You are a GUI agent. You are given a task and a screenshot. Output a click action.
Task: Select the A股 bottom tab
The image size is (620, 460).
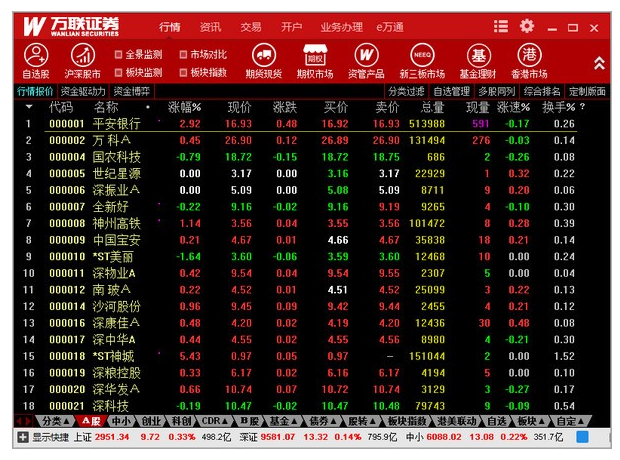pos(91,421)
